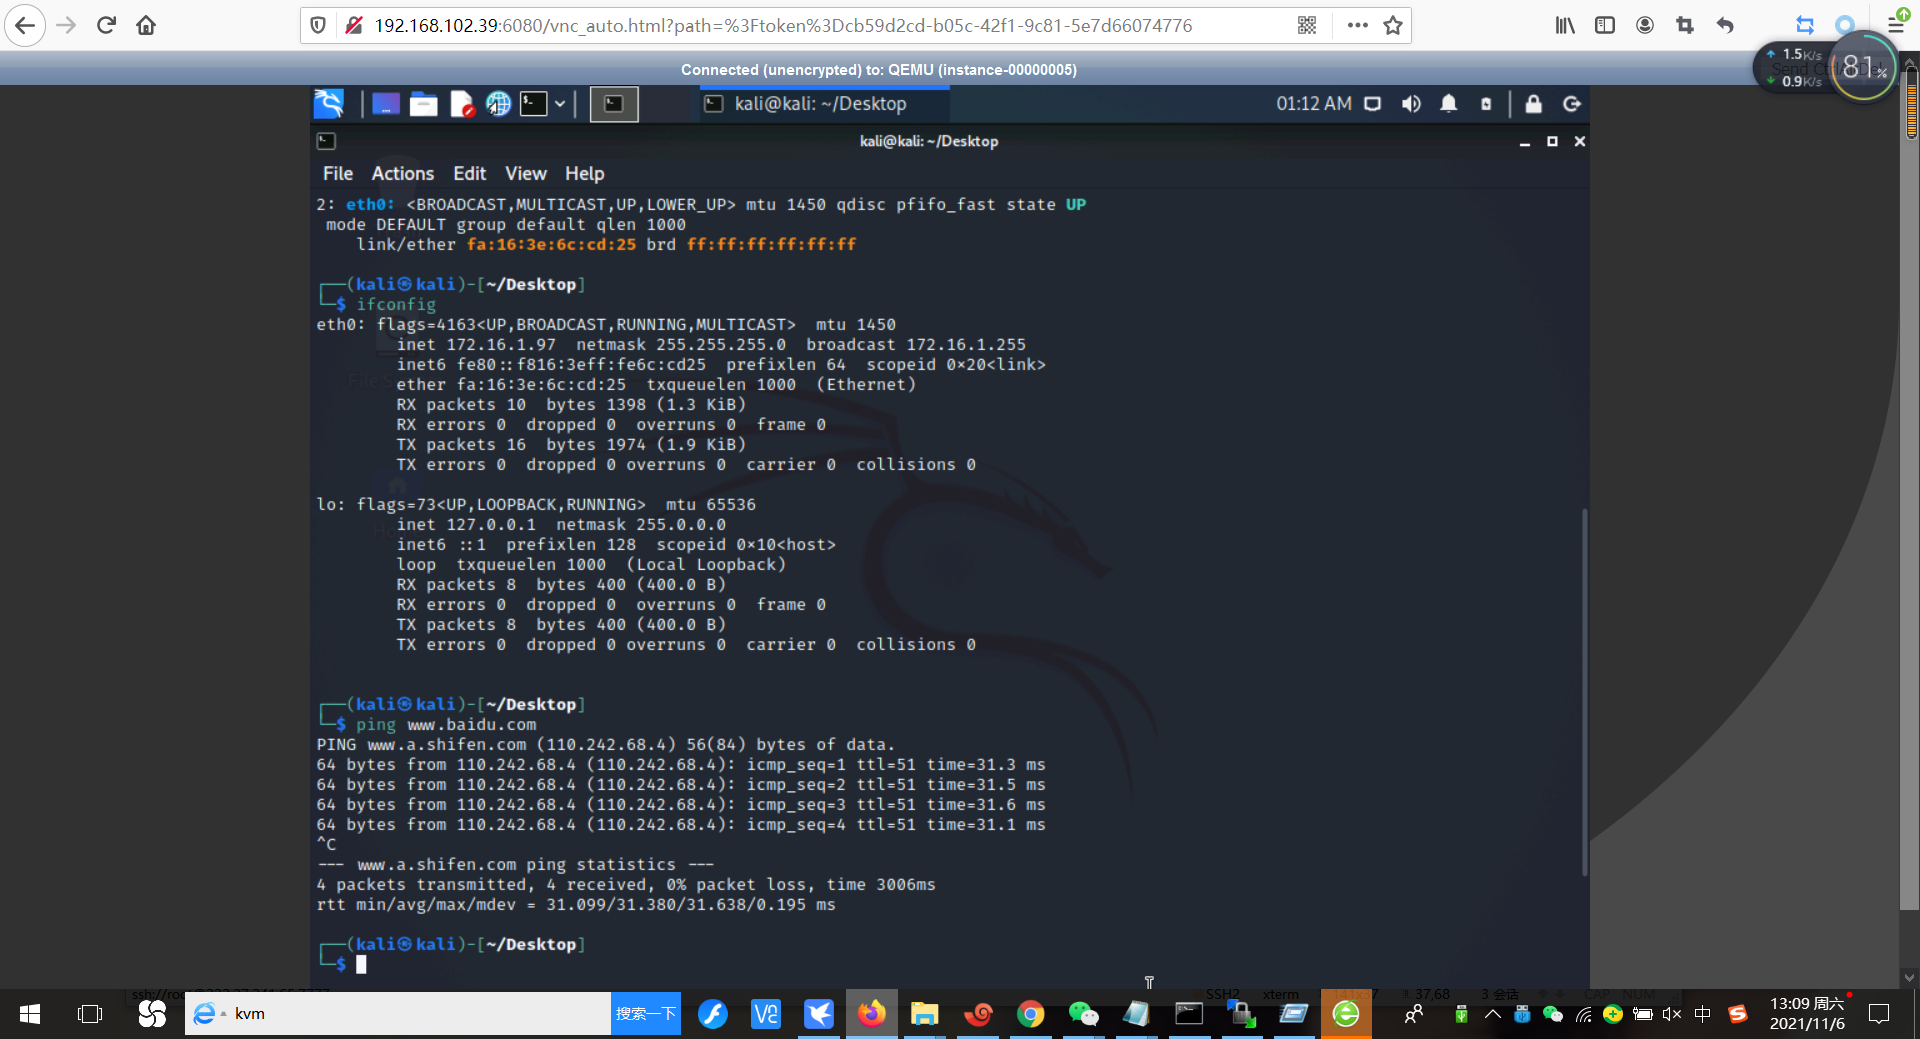Reload the browser page
The height and width of the screenshot is (1039, 1920).
point(106,25)
